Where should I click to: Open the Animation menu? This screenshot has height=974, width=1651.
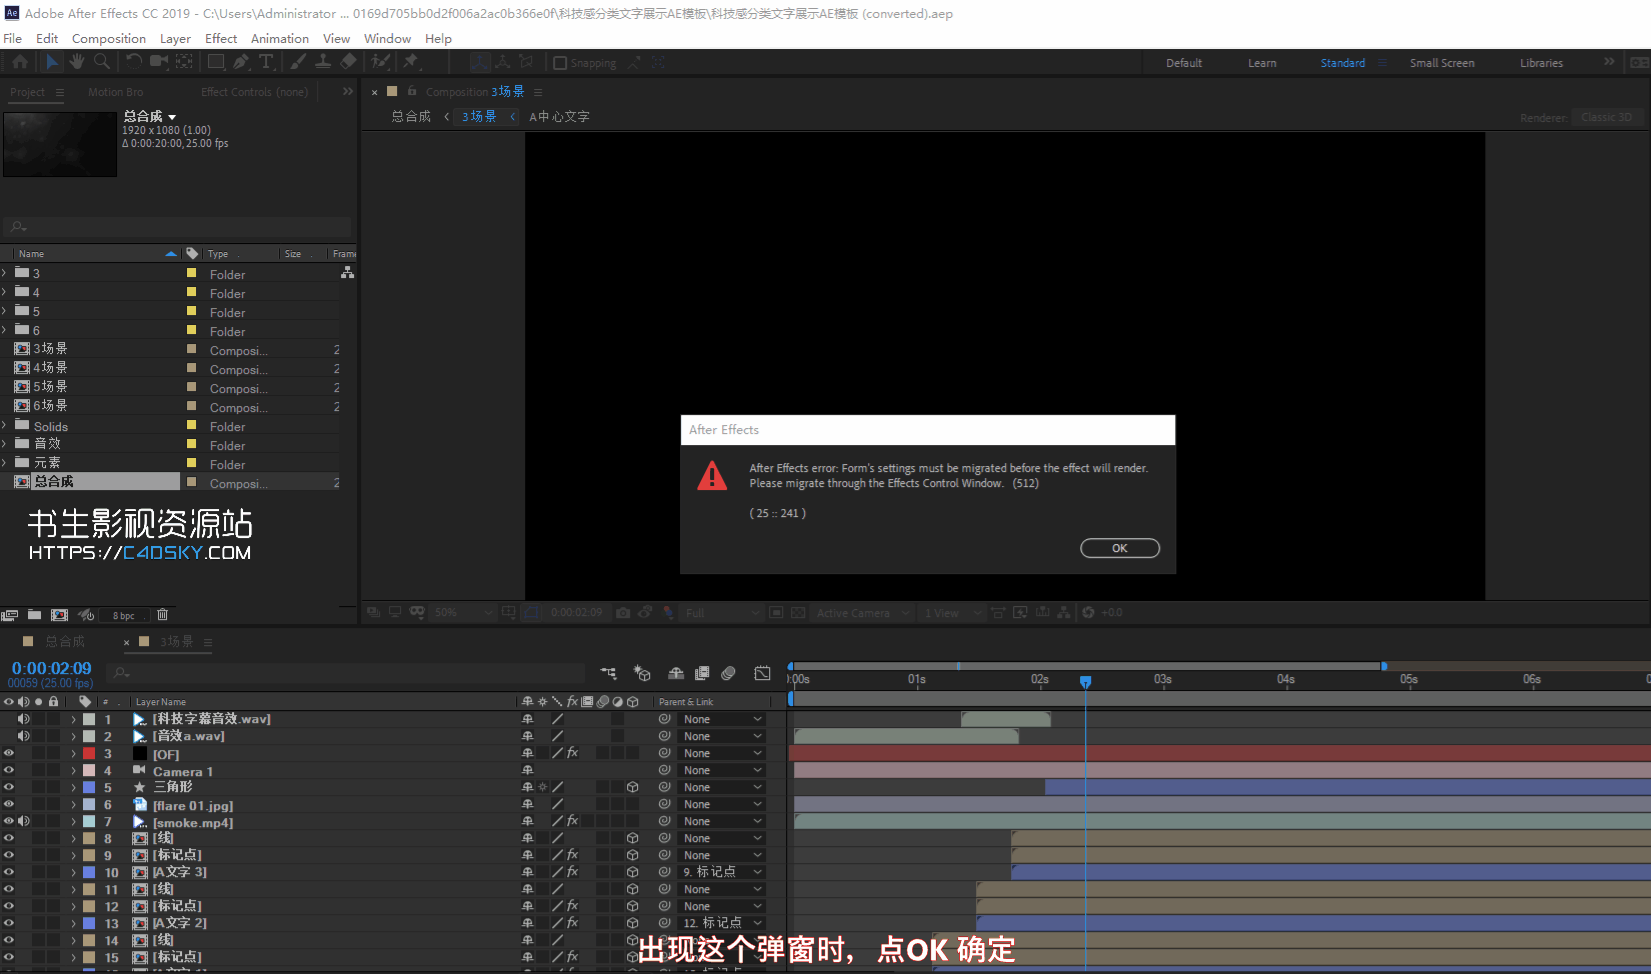[x=280, y=39]
